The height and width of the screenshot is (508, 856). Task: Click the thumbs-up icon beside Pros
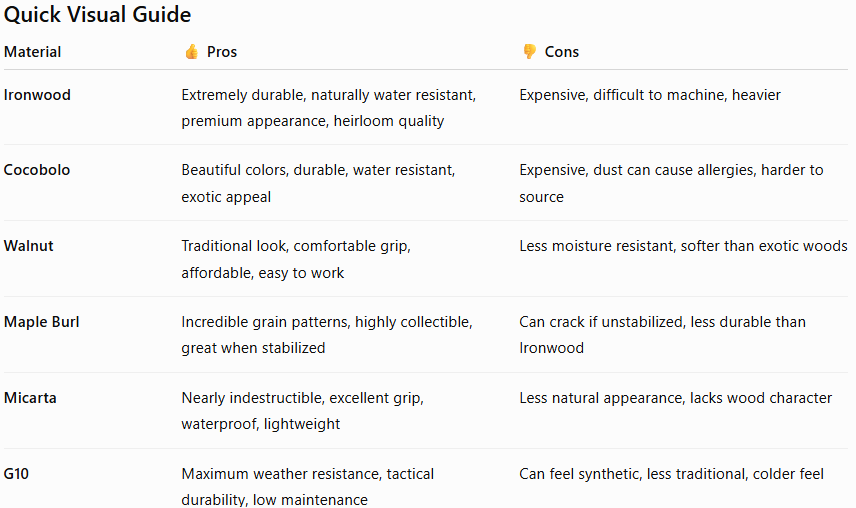[192, 52]
